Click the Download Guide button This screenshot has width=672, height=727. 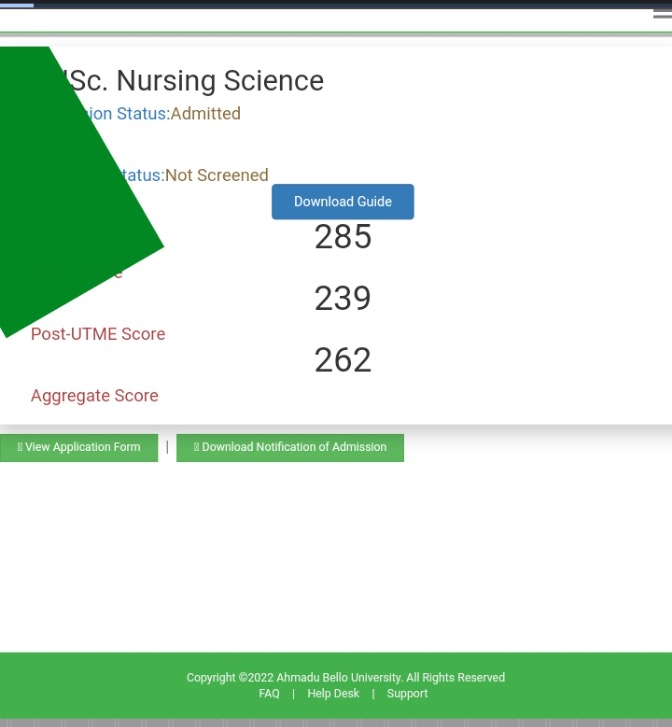tap(342, 202)
